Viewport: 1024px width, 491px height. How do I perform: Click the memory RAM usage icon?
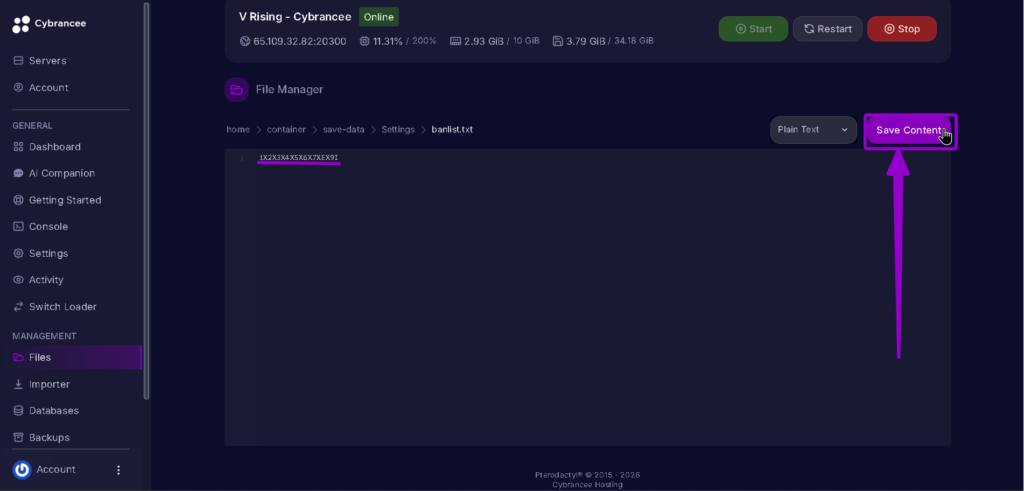click(455, 41)
